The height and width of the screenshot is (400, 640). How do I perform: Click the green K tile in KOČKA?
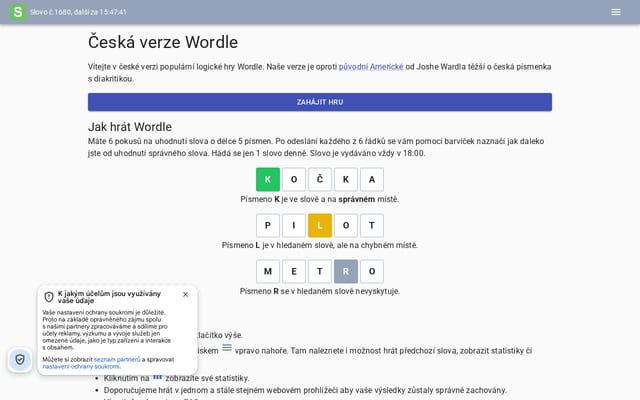268,179
